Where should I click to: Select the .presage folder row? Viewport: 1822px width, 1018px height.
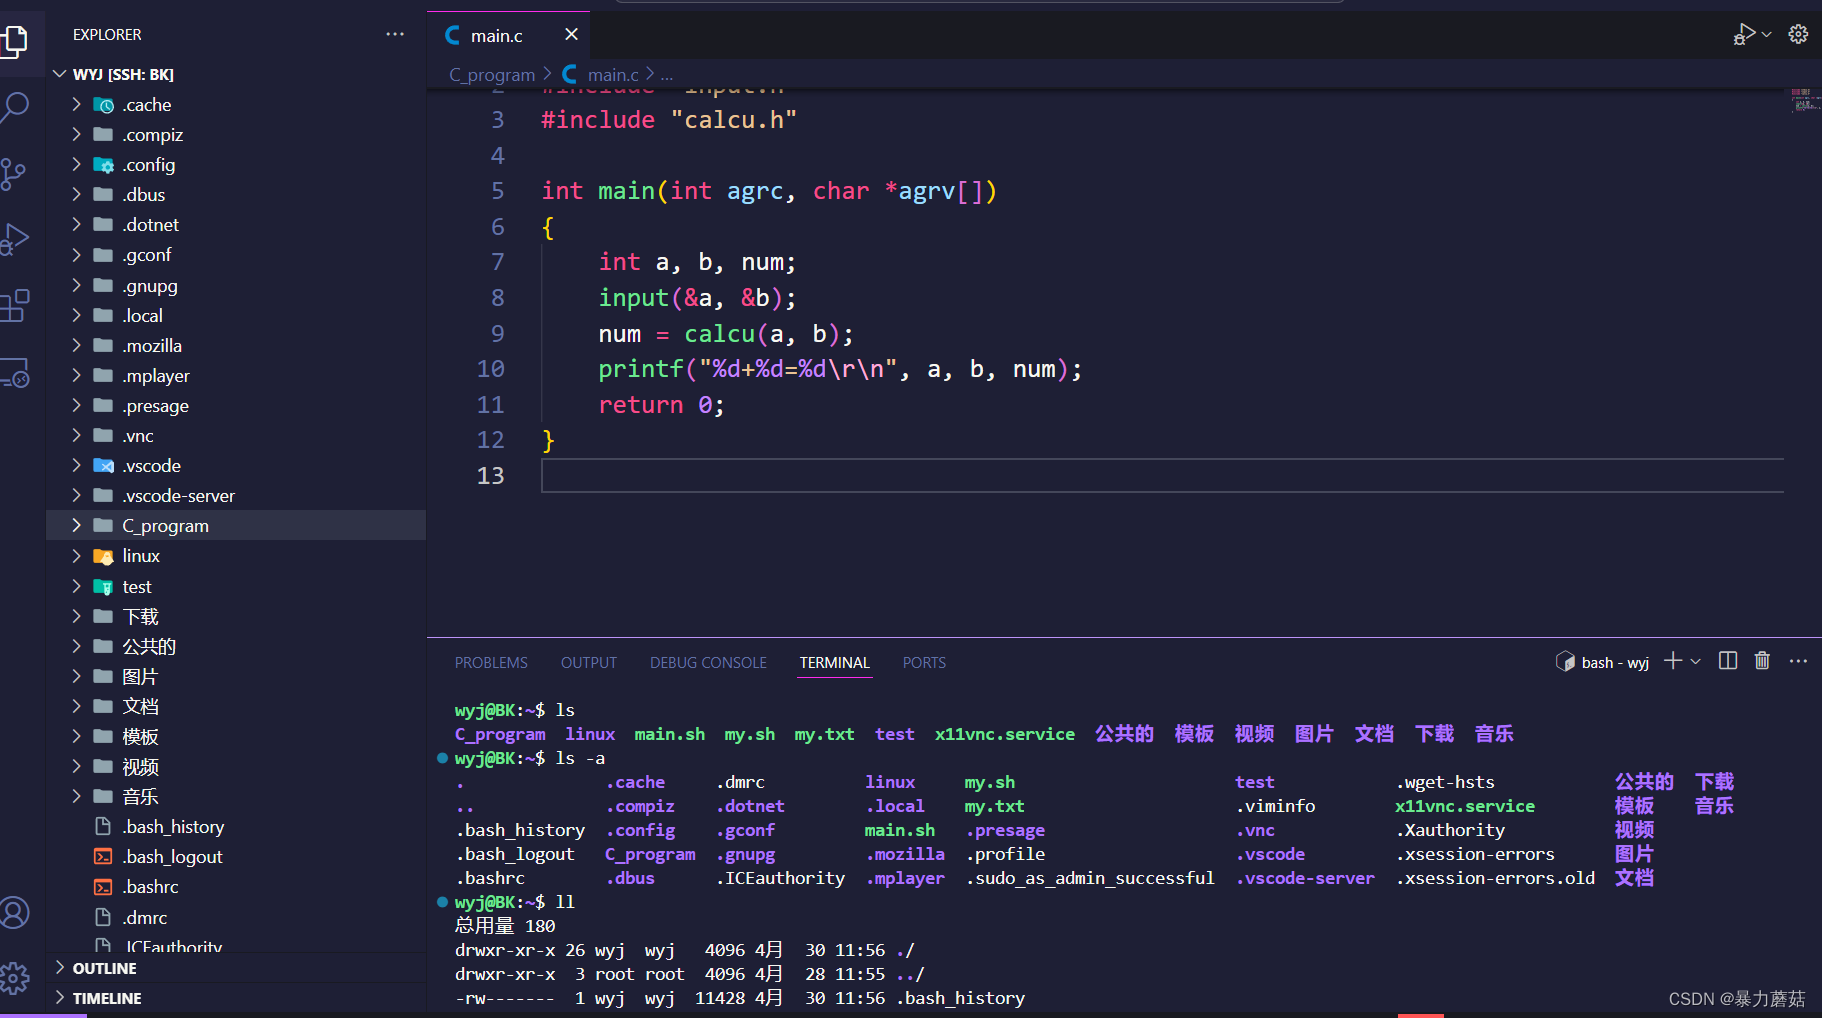click(x=237, y=405)
